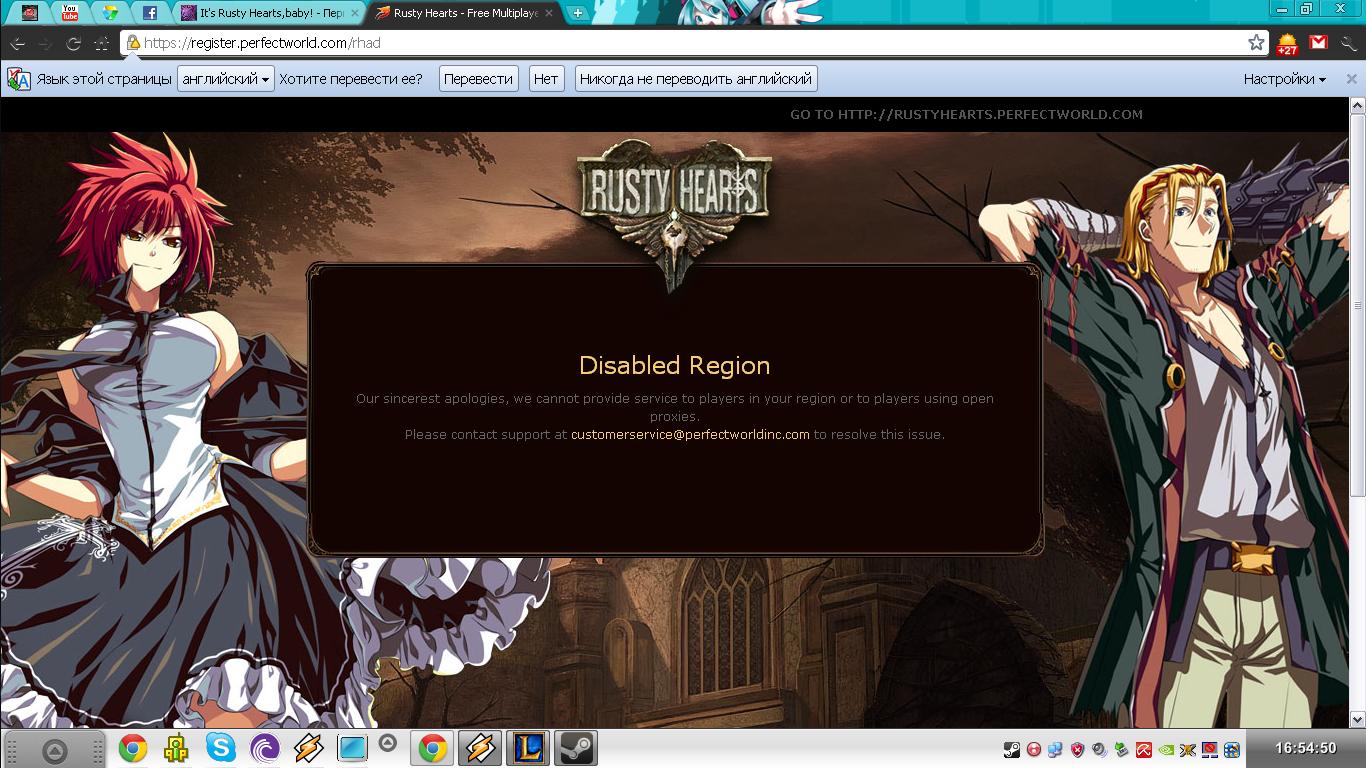Click the 16:54:50 taskbar clock

click(1306, 748)
